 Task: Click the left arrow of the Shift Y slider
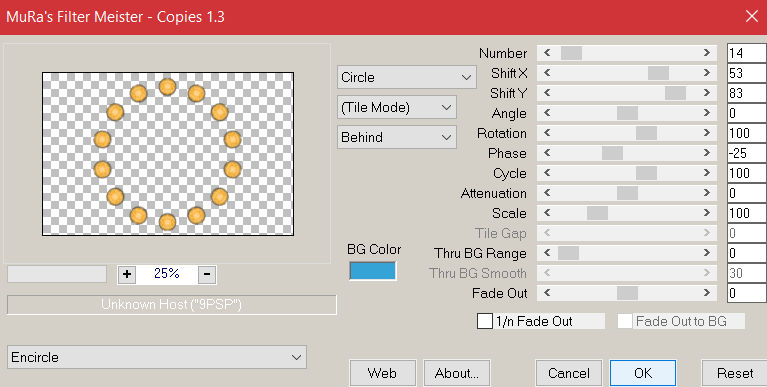click(547, 93)
